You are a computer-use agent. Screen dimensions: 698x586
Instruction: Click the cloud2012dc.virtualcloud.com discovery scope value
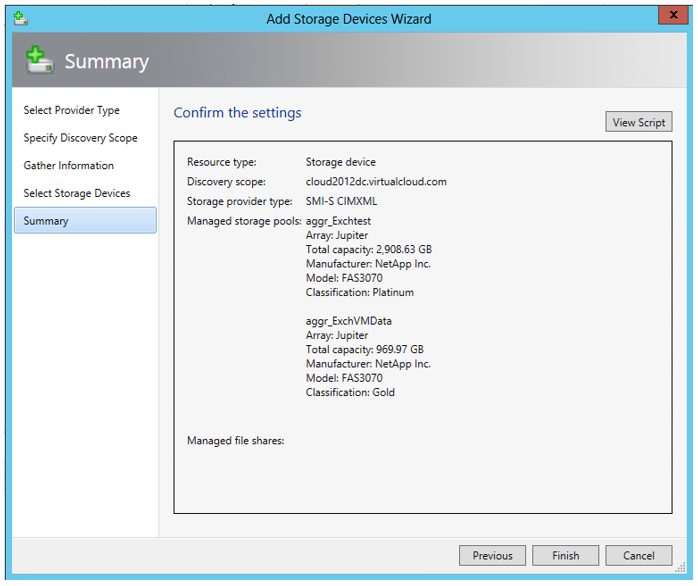[376, 182]
